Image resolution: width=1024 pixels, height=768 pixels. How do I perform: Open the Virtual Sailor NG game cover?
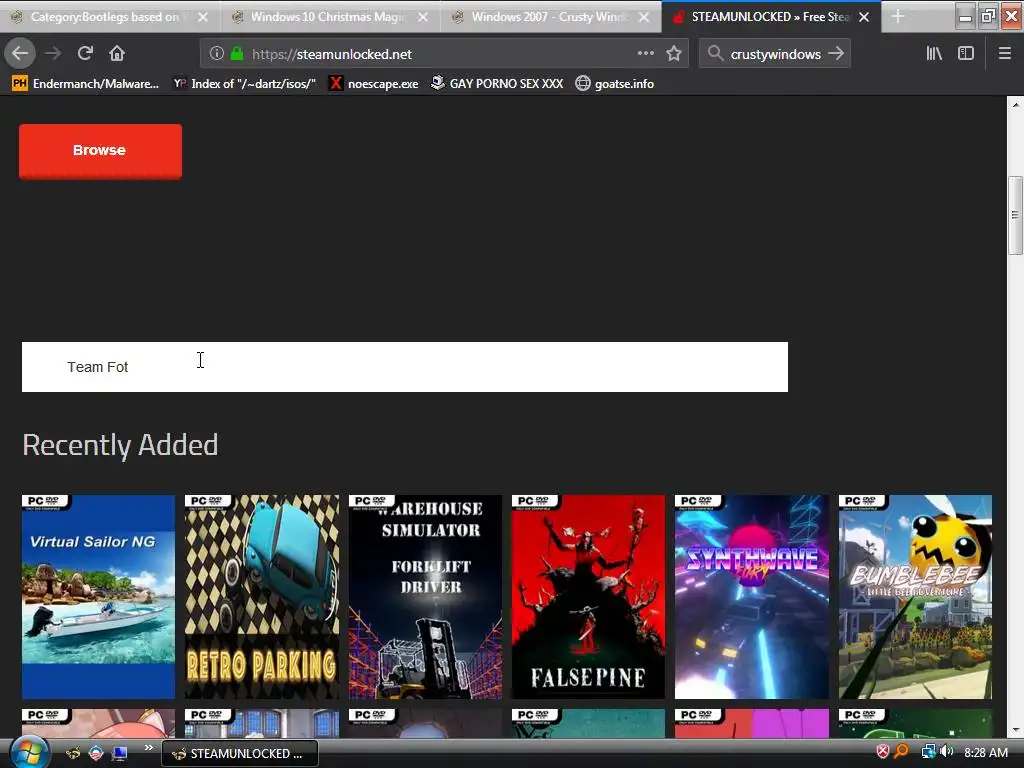tap(99, 597)
